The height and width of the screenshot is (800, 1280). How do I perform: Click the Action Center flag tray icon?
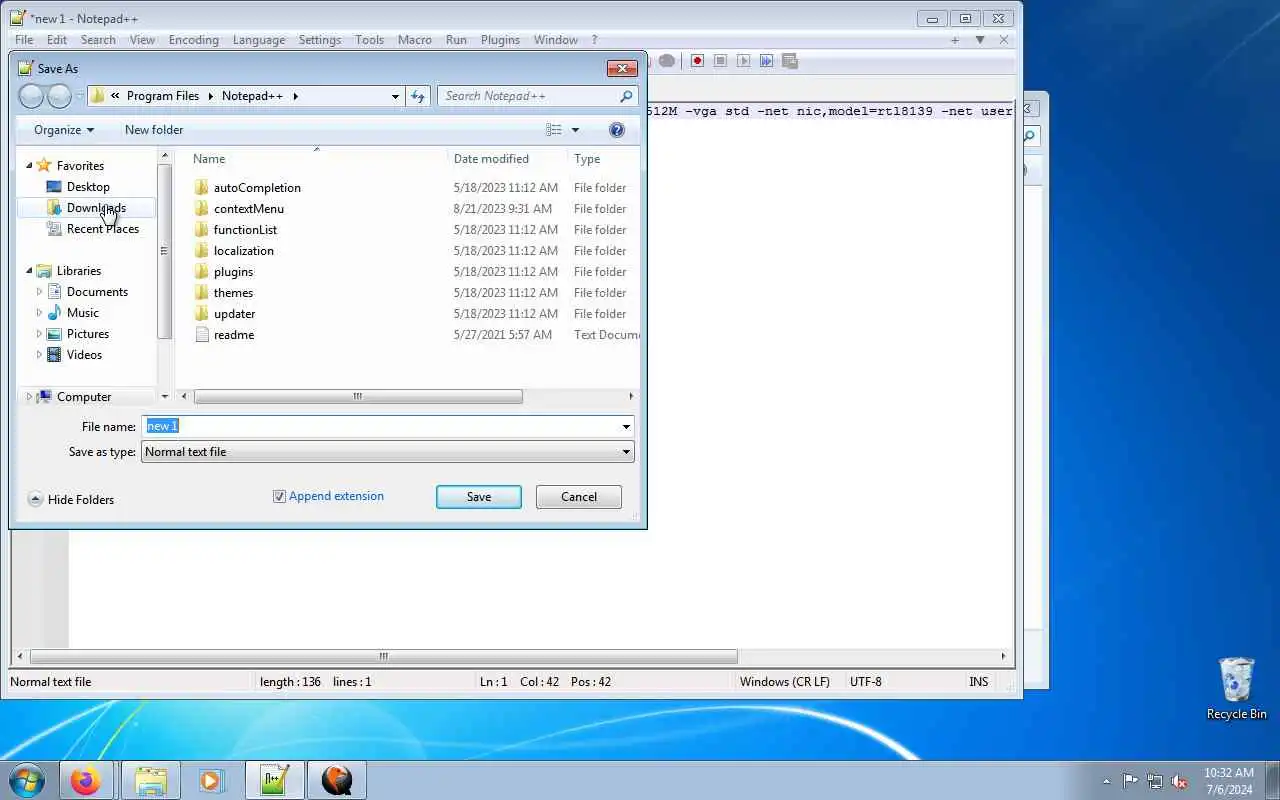pyautogui.click(x=1130, y=781)
